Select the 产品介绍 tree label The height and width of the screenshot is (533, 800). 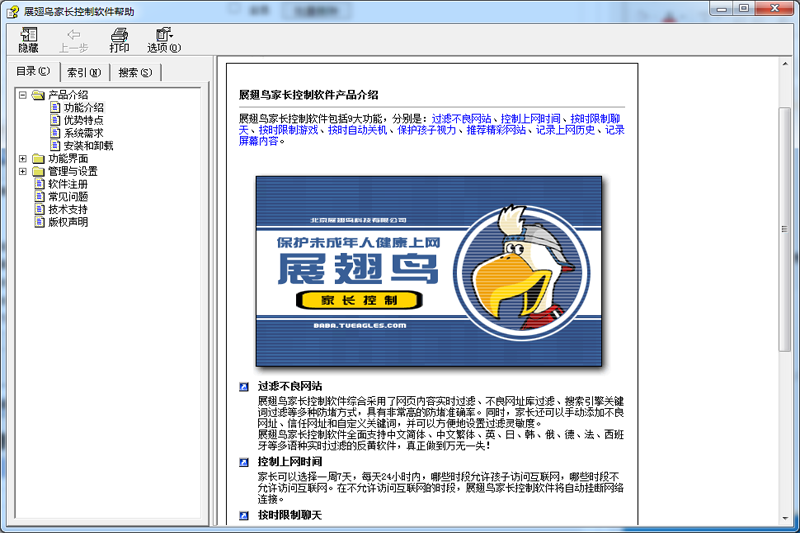click(68, 95)
